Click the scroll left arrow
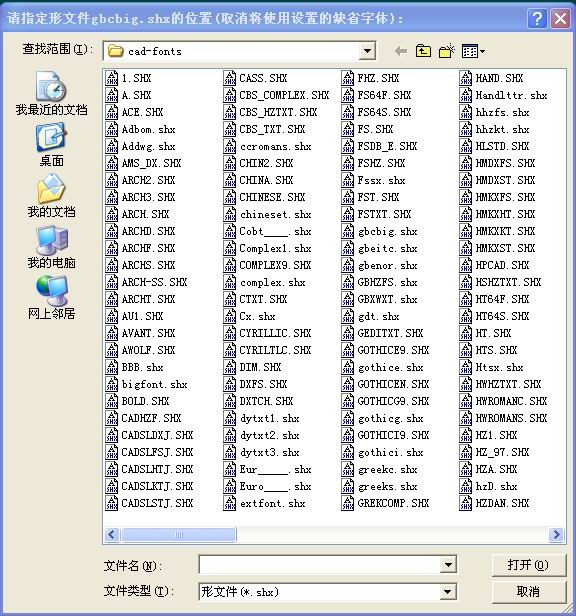 coord(112,534)
